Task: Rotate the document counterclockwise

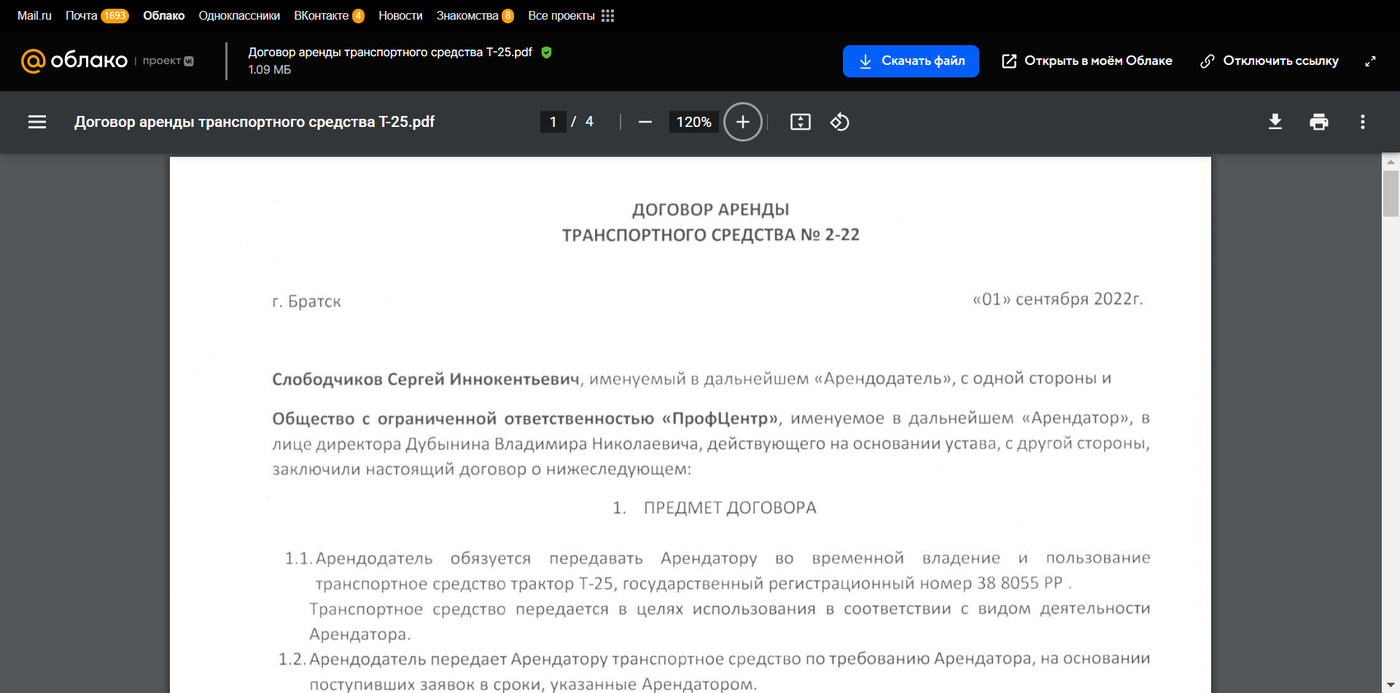Action: tap(840, 122)
